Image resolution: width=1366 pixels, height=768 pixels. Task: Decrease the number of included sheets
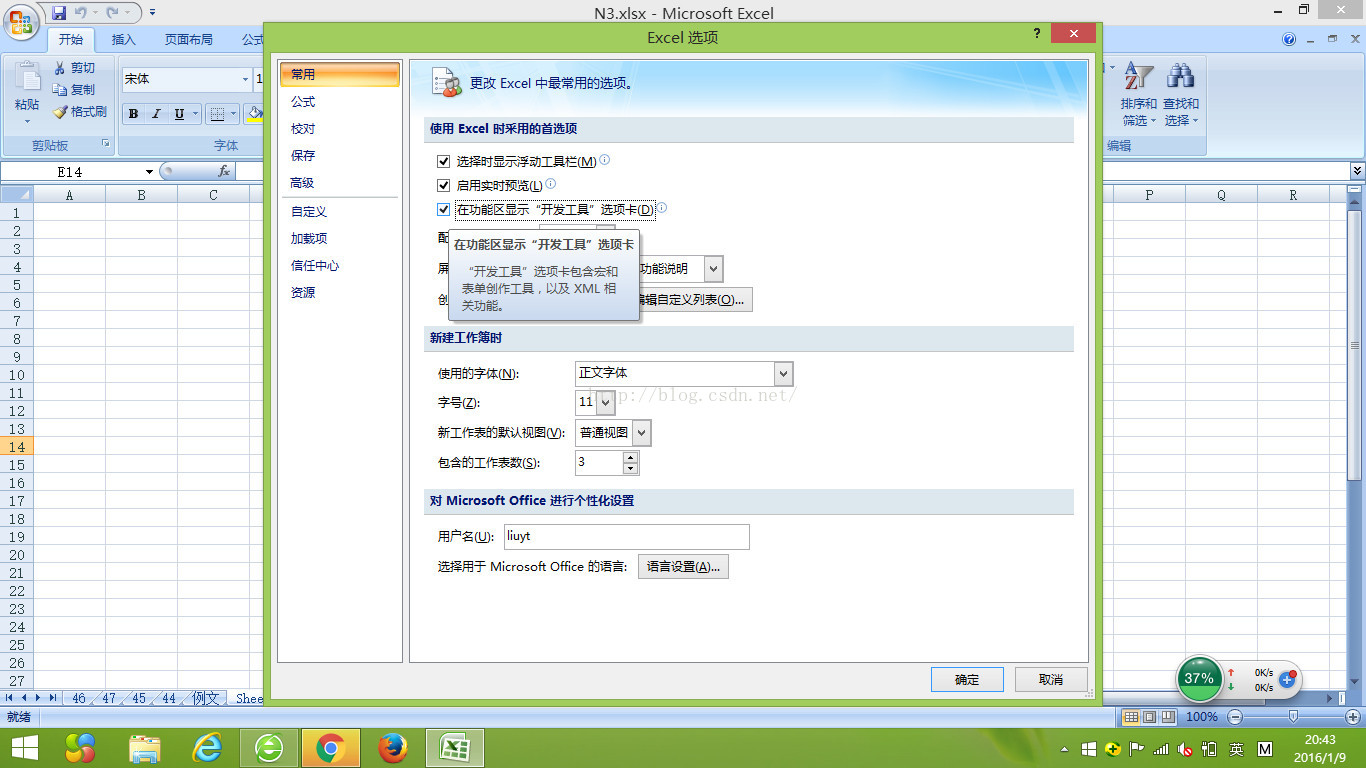630,468
